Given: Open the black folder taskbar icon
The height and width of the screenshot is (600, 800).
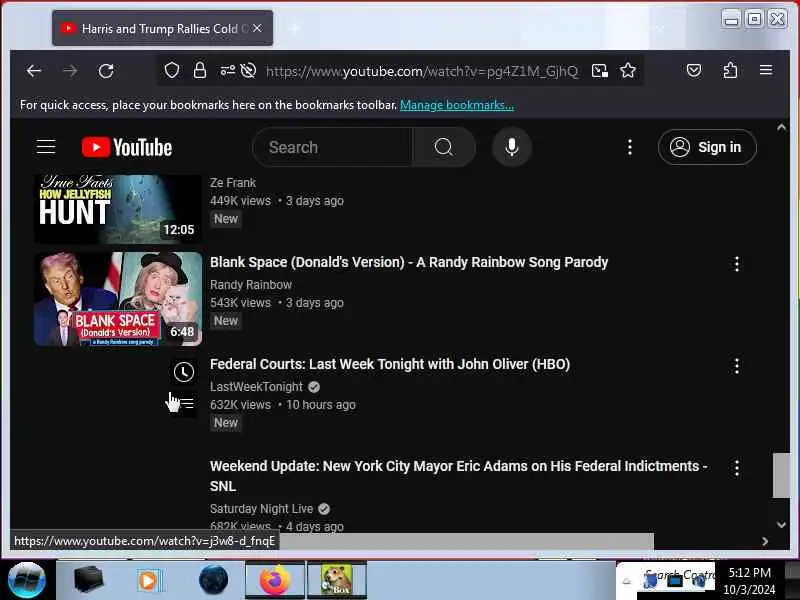Looking at the screenshot, I should pyautogui.click(x=88, y=579).
